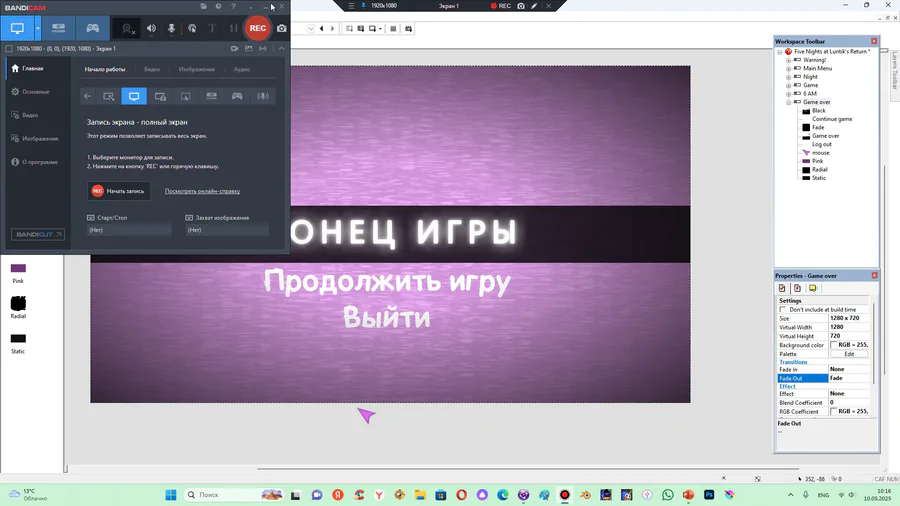Select Cointinue game object in tree

coord(832,119)
